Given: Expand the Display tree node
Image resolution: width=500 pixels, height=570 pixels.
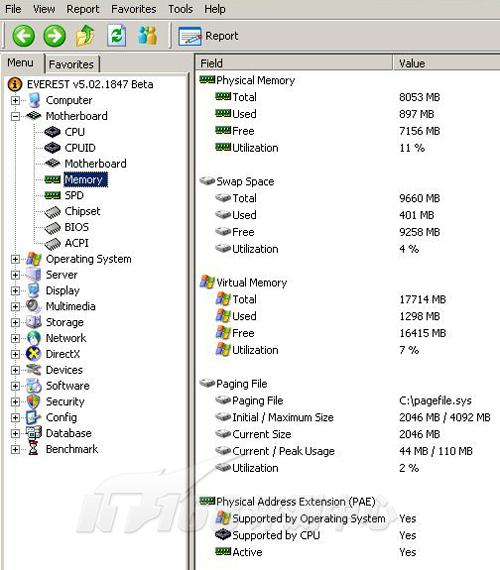Looking at the screenshot, I should 15,290.
